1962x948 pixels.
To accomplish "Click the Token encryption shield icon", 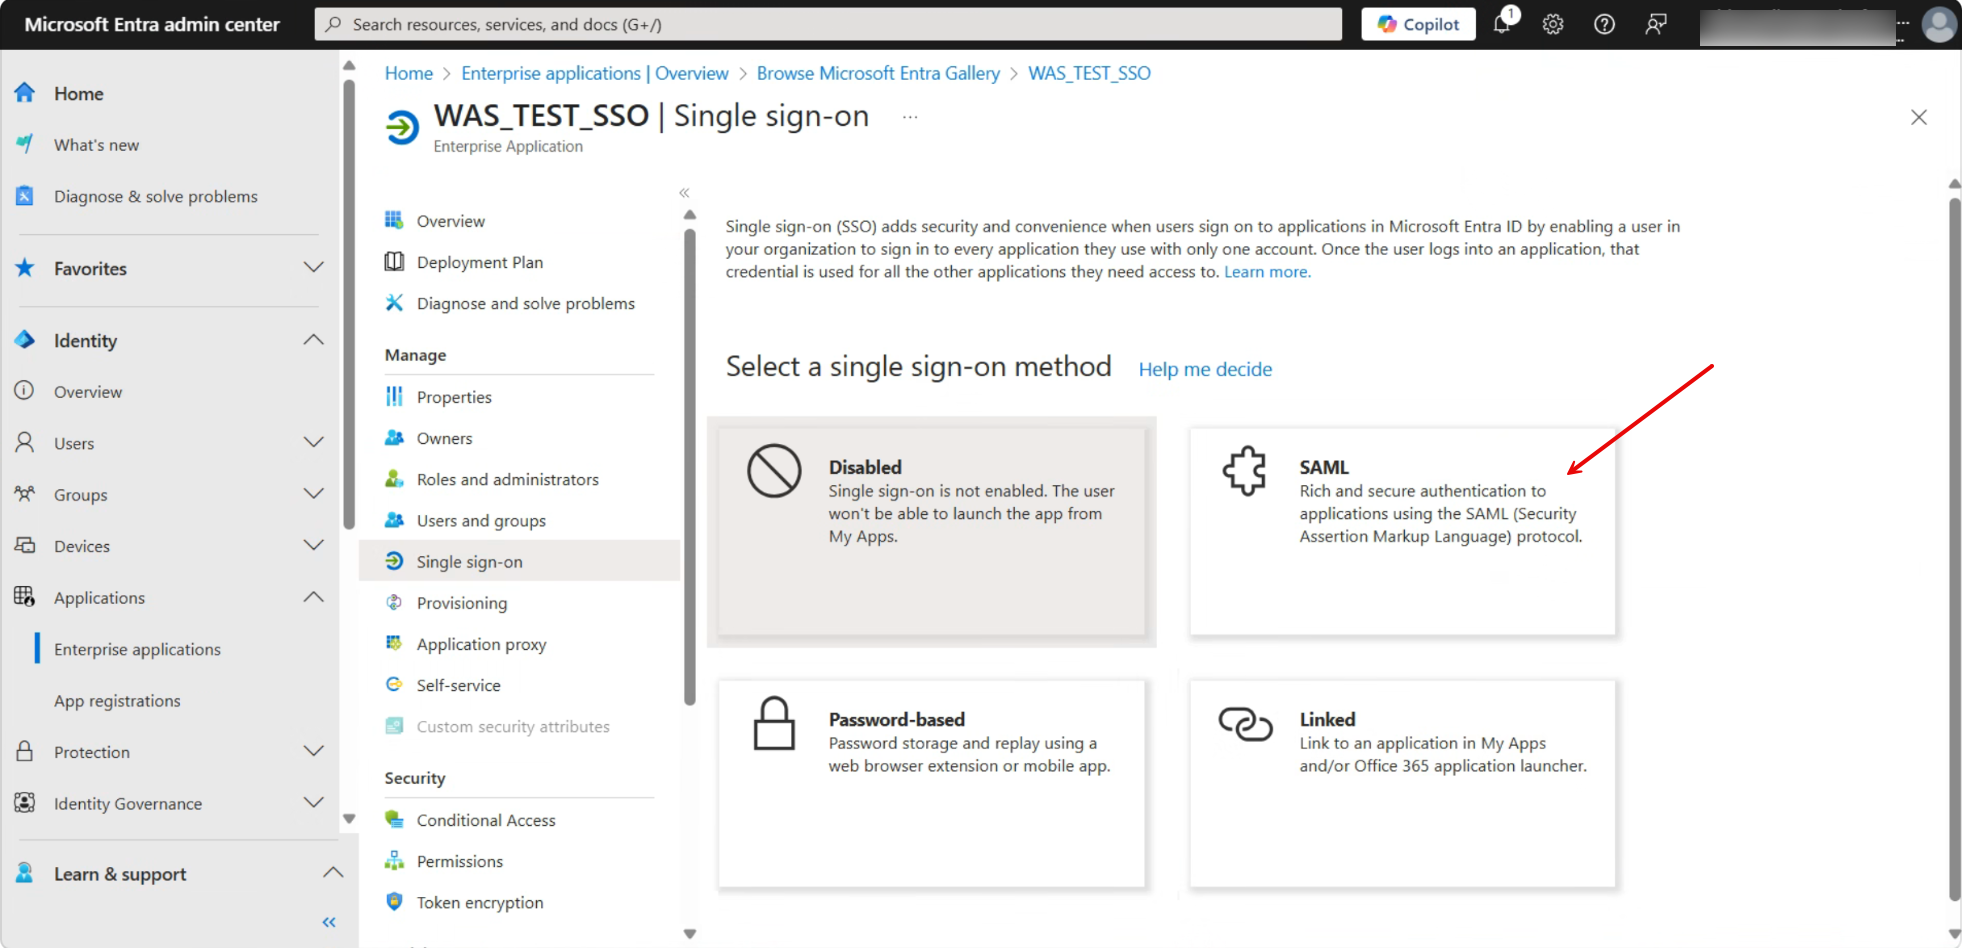I will 394,901.
